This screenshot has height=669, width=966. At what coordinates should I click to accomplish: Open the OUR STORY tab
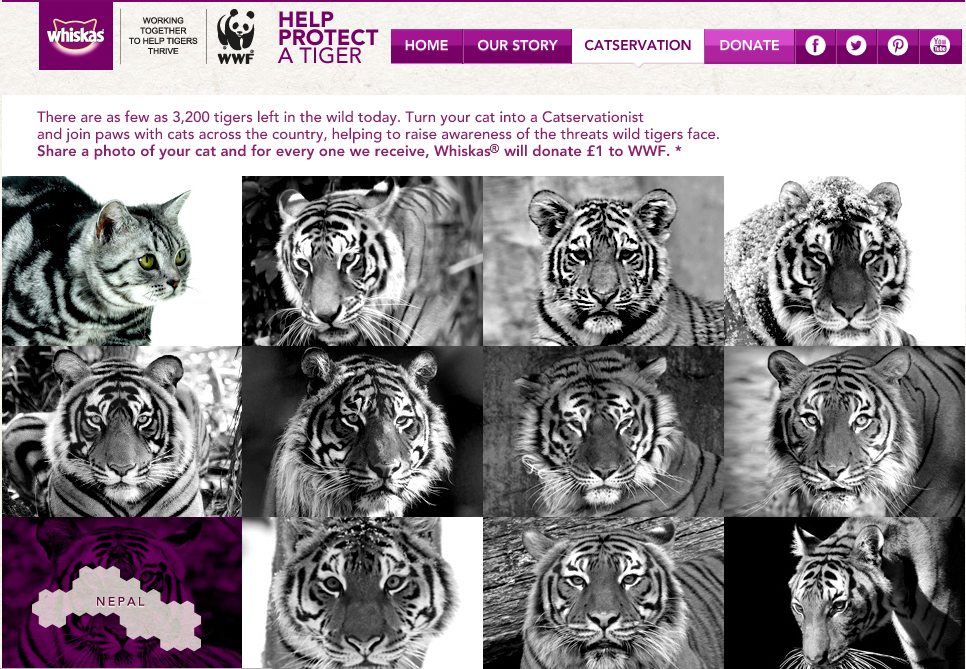(518, 46)
